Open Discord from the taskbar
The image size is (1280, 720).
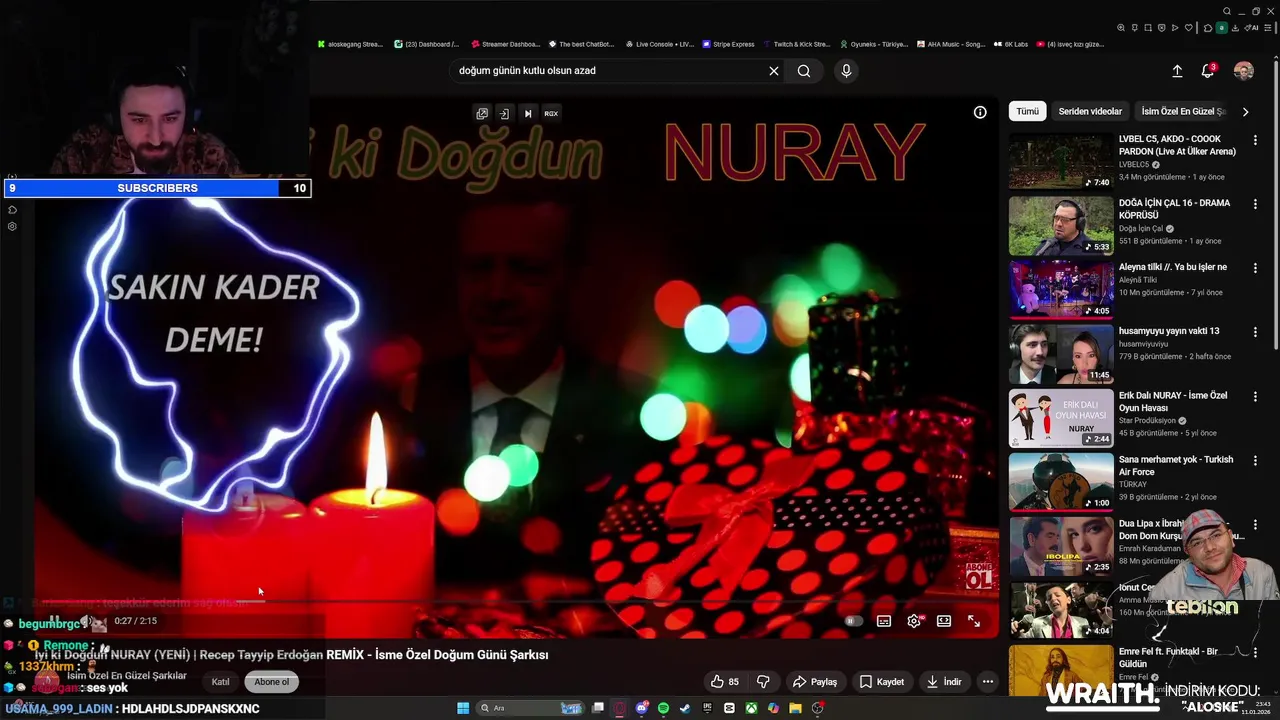(x=642, y=708)
